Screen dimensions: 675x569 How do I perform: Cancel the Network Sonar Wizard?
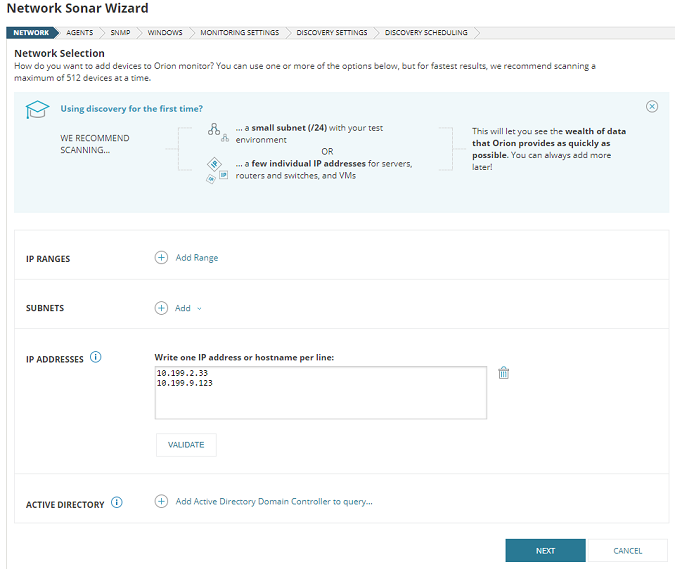tap(627, 551)
